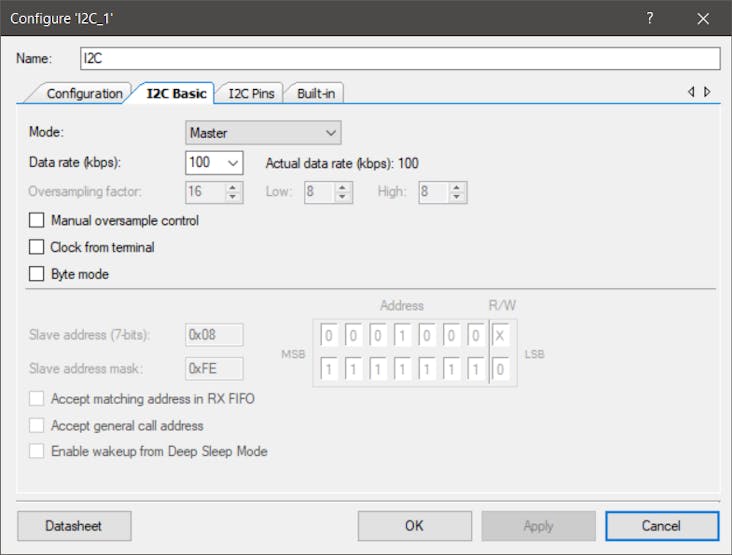
Task: Open the I2C Pins tab
Action: coord(250,93)
